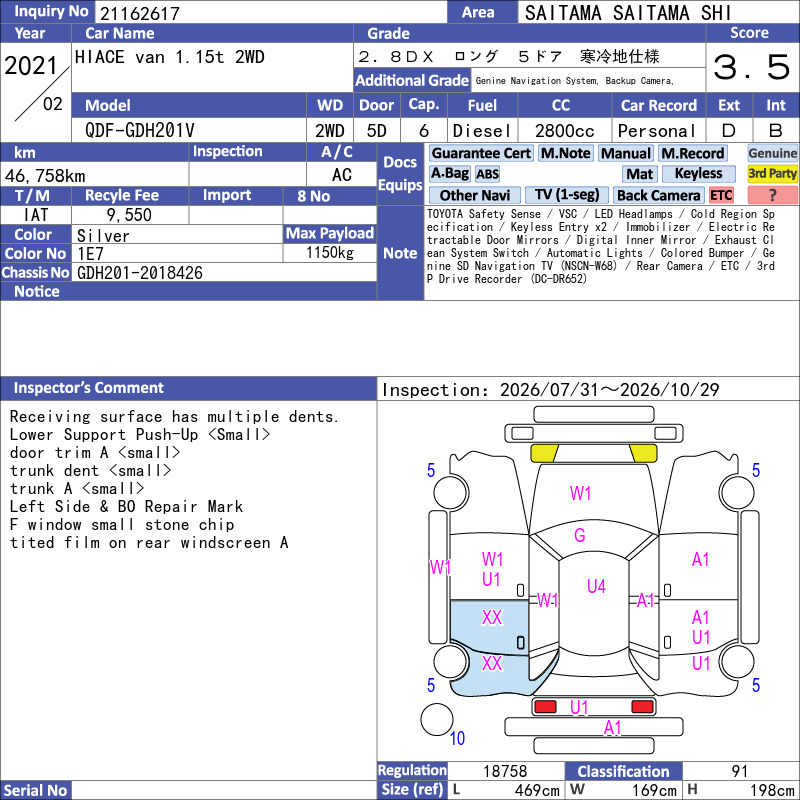Click the transmission value IAT

(x=36, y=215)
